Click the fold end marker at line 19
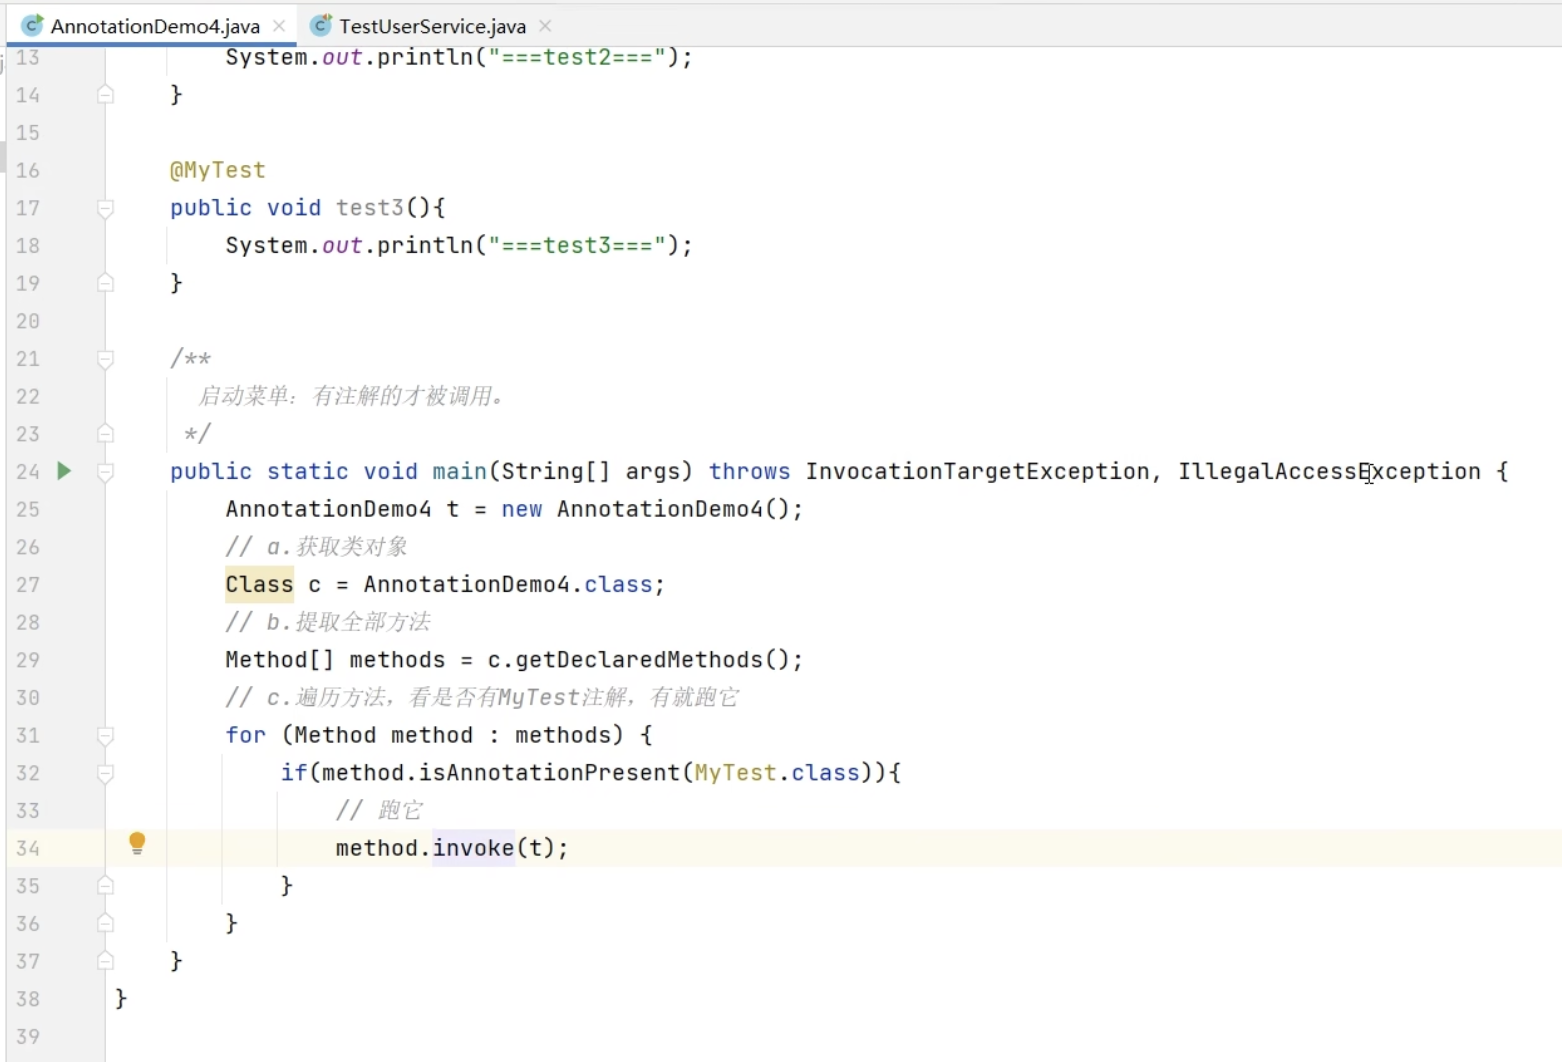The height and width of the screenshot is (1062, 1562). pos(105,283)
